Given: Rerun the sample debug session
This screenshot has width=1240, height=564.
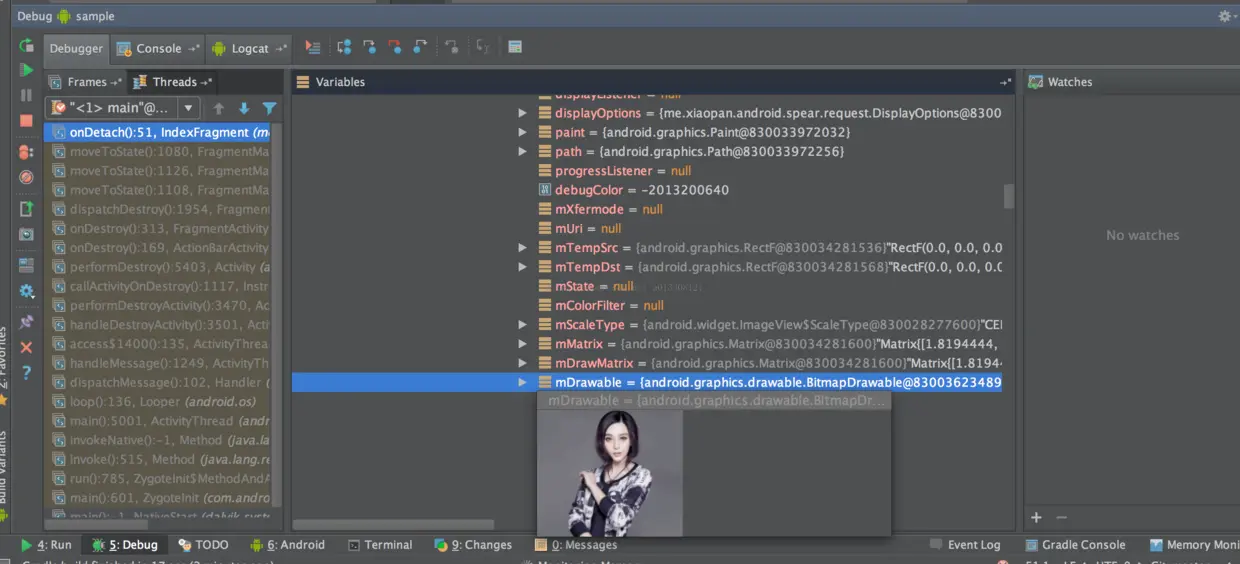Looking at the screenshot, I should [26, 46].
